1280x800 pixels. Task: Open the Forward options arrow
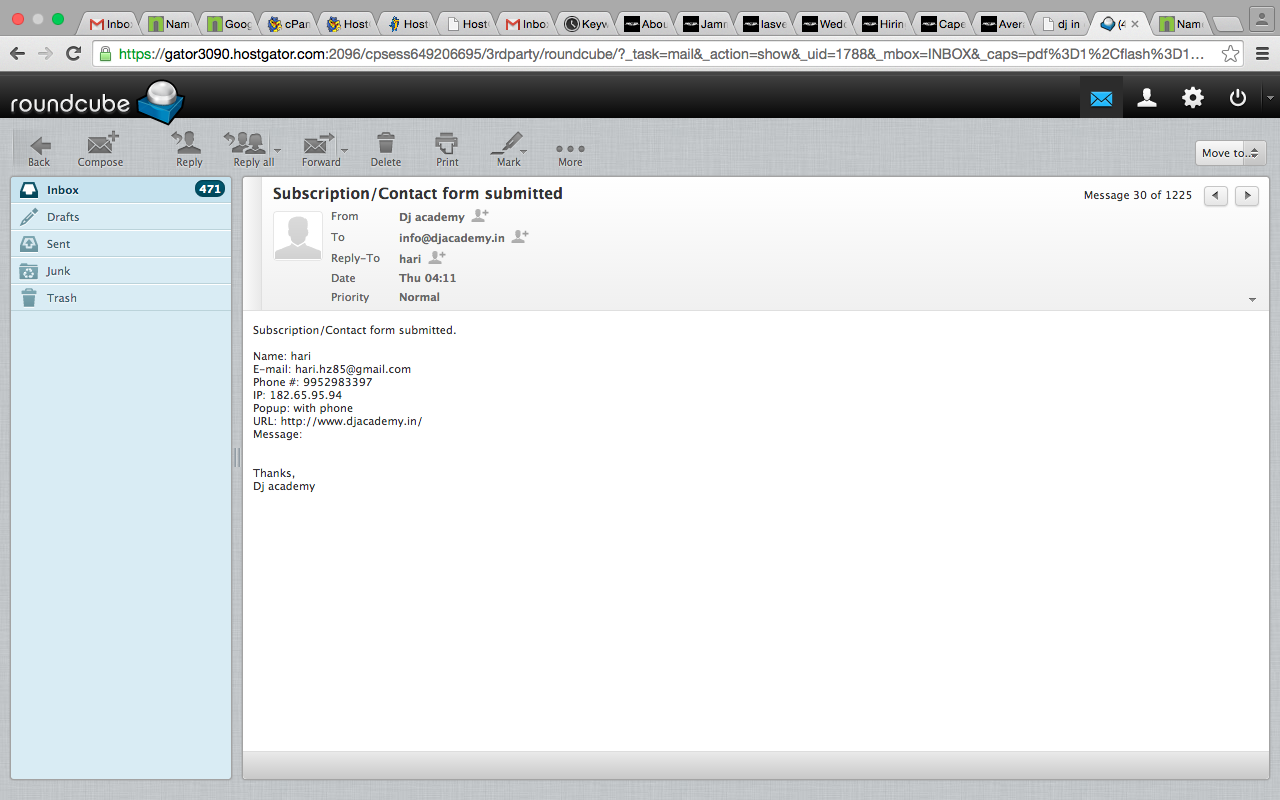click(345, 150)
